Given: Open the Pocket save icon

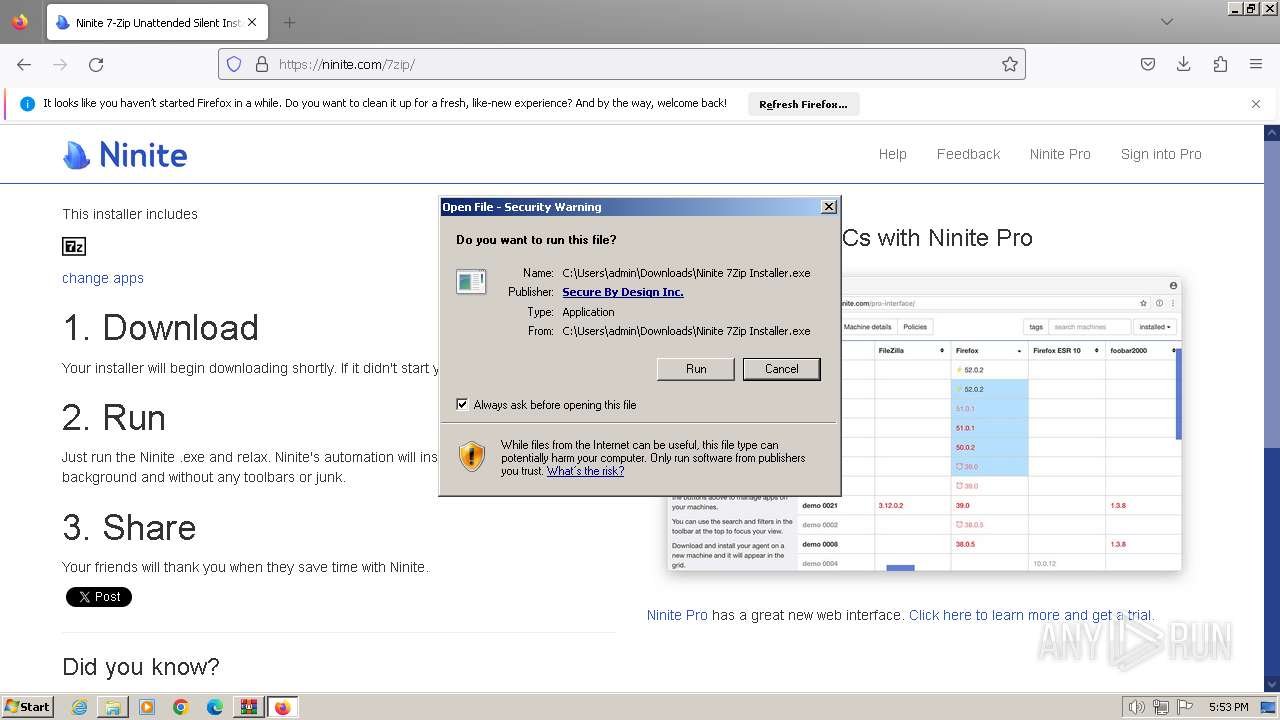Looking at the screenshot, I should pyautogui.click(x=1148, y=64).
